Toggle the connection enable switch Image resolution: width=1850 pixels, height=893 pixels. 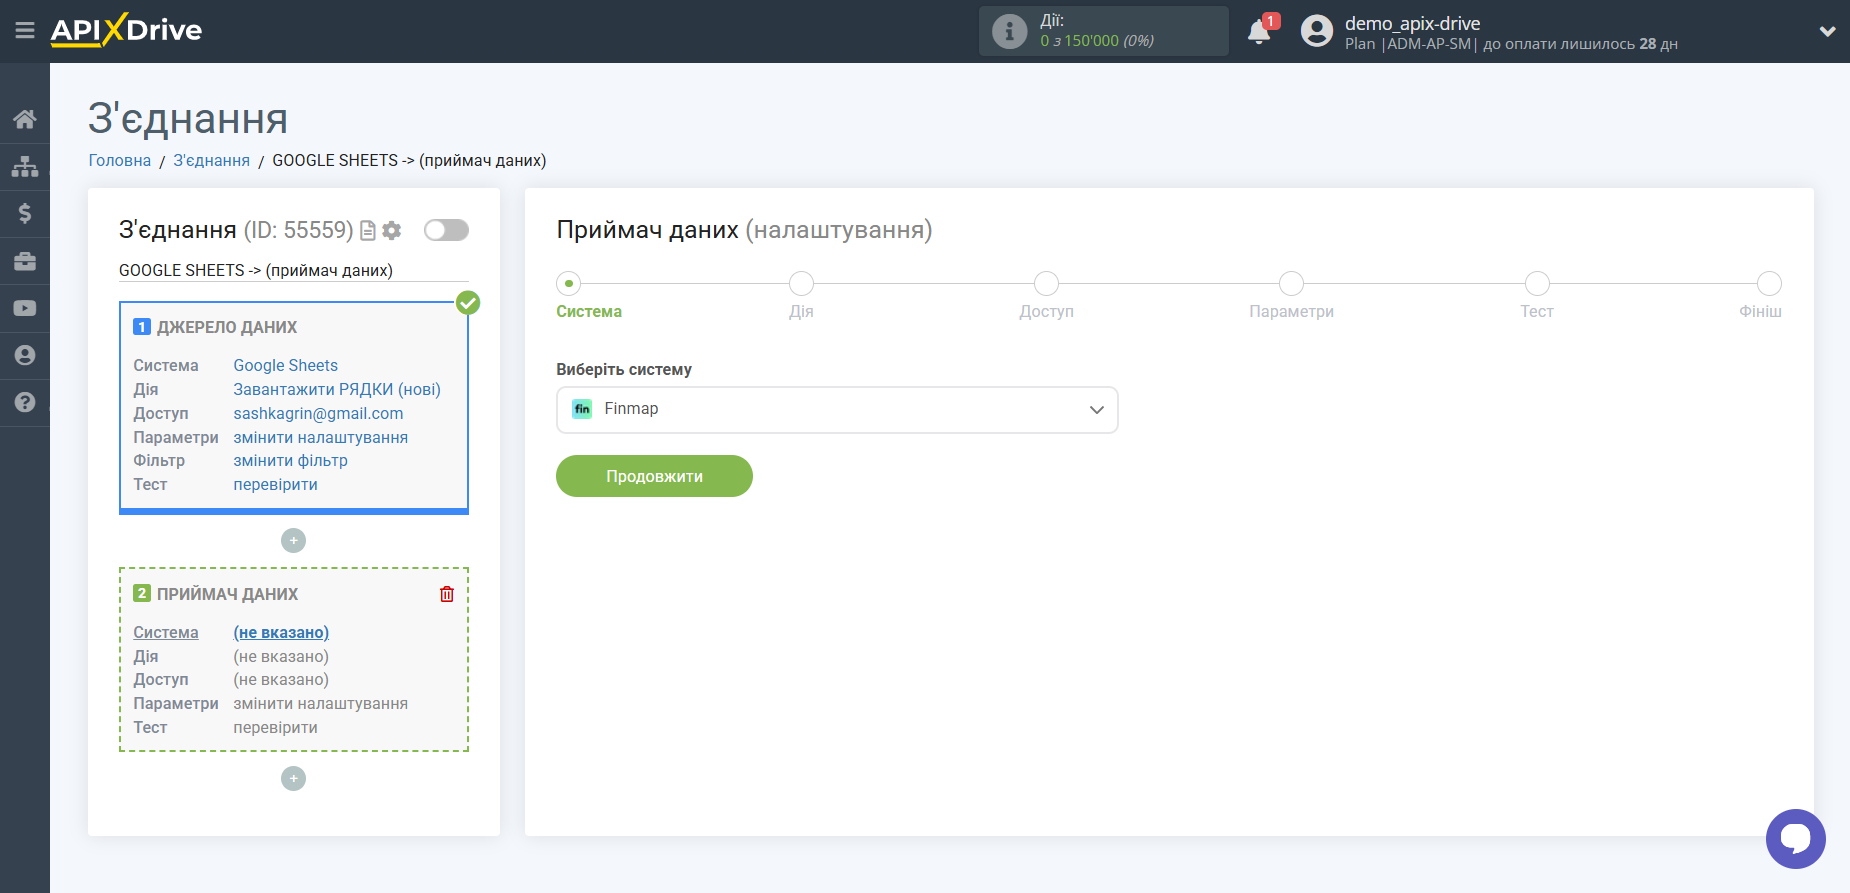click(x=446, y=231)
